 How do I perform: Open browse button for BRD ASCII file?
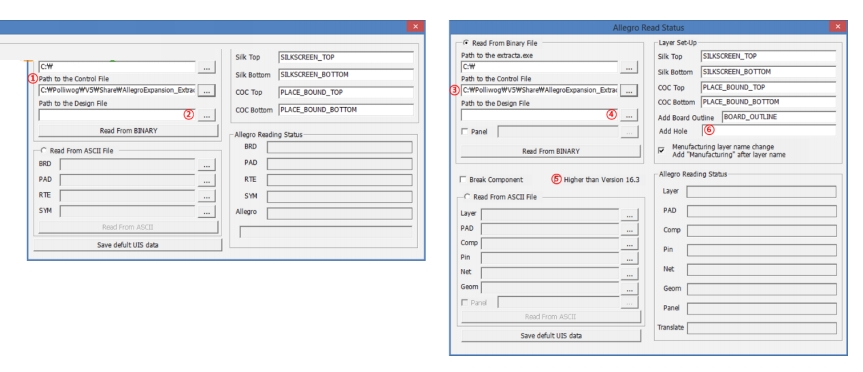[206, 165]
